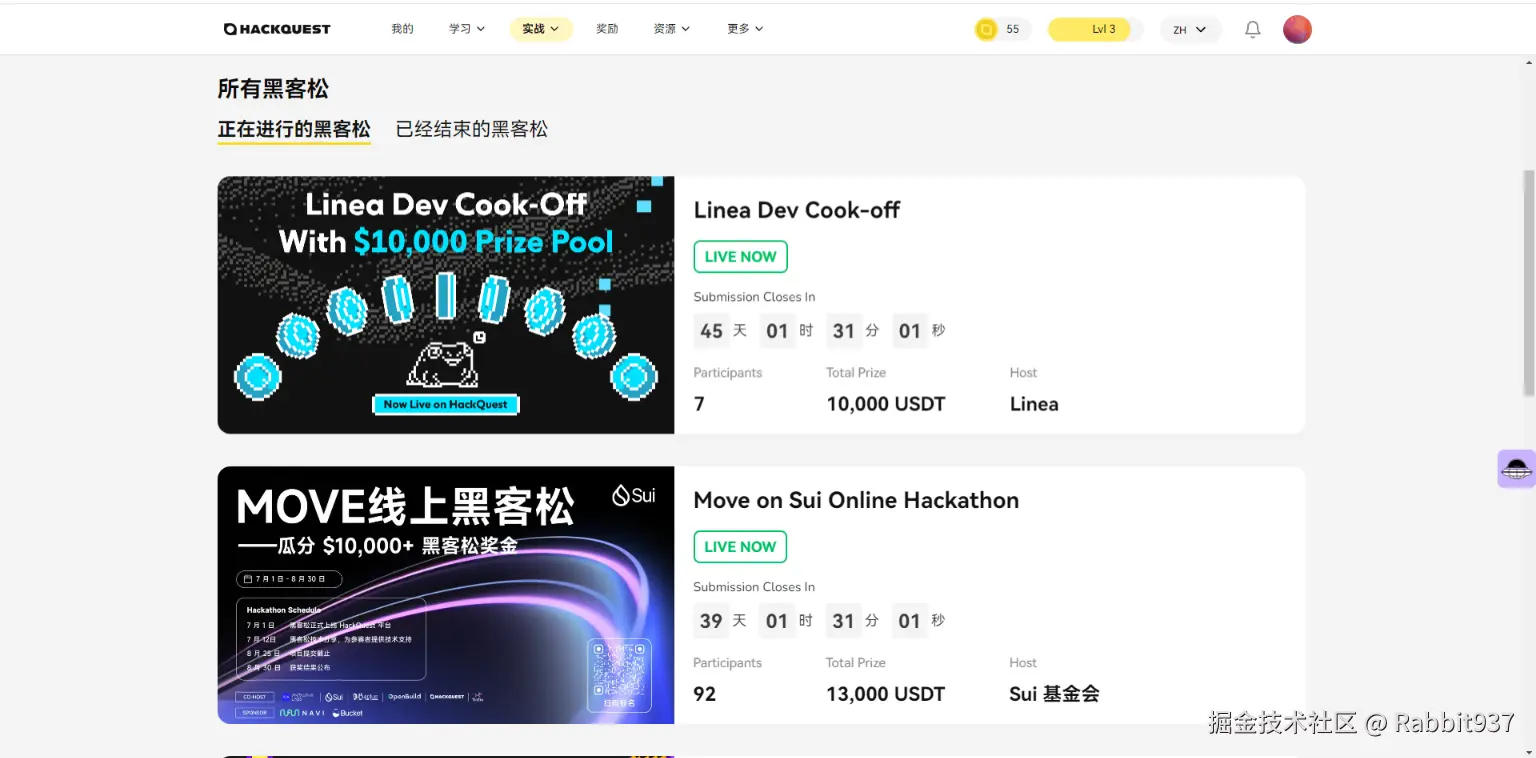
Task: Open the notifications bell
Action: click(1252, 30)
